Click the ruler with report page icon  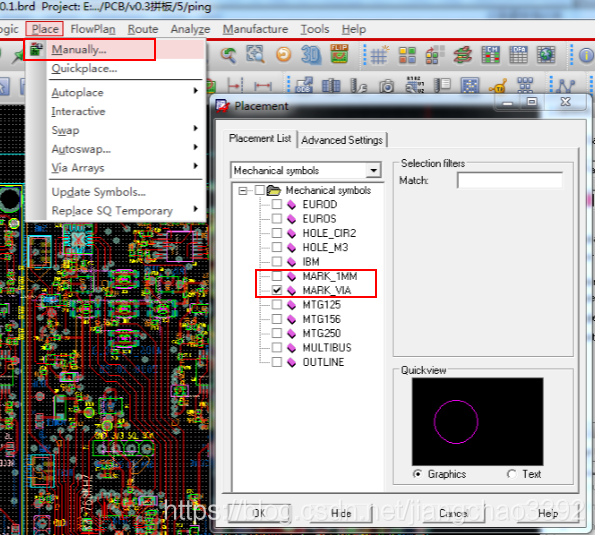442,85
